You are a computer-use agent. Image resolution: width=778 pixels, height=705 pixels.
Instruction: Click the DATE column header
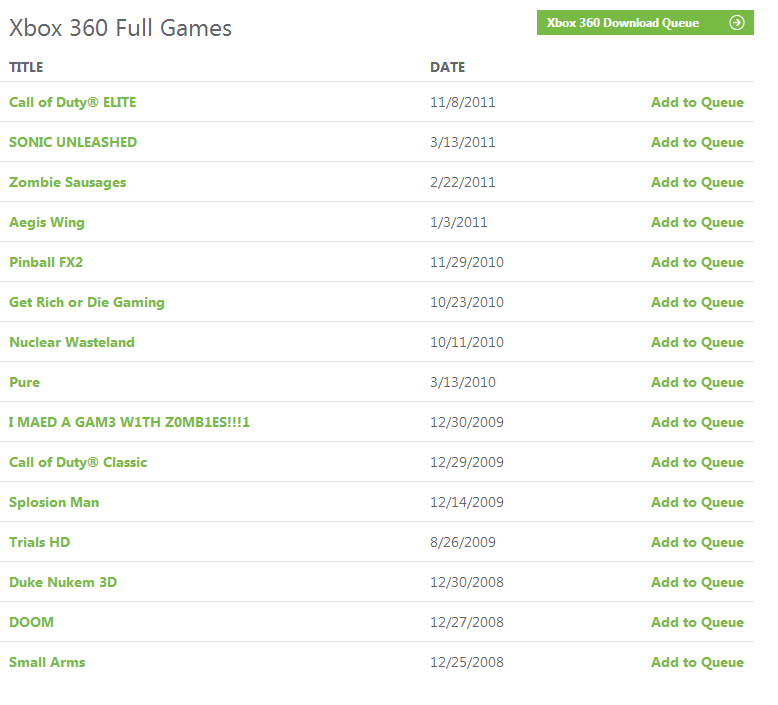[x=448, y=67]
